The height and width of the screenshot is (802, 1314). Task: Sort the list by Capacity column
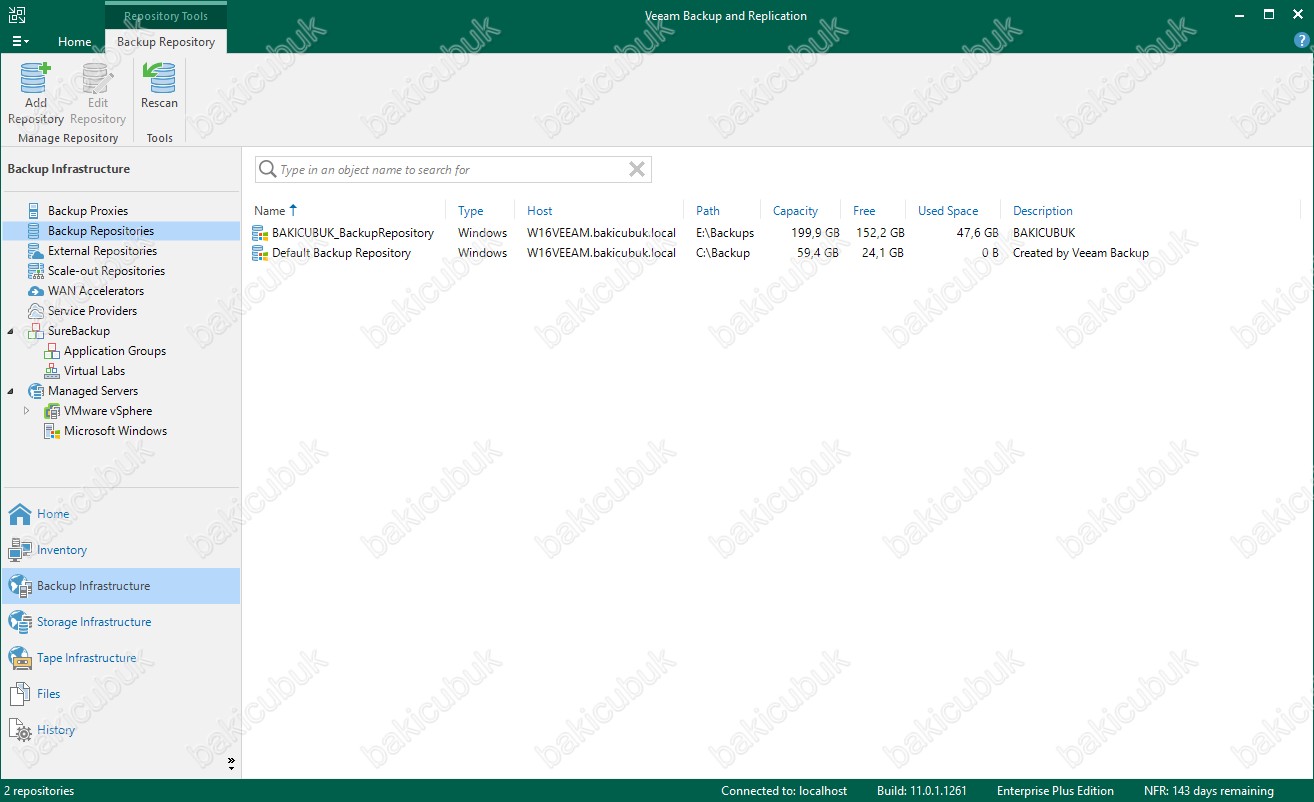click(795, 211)
